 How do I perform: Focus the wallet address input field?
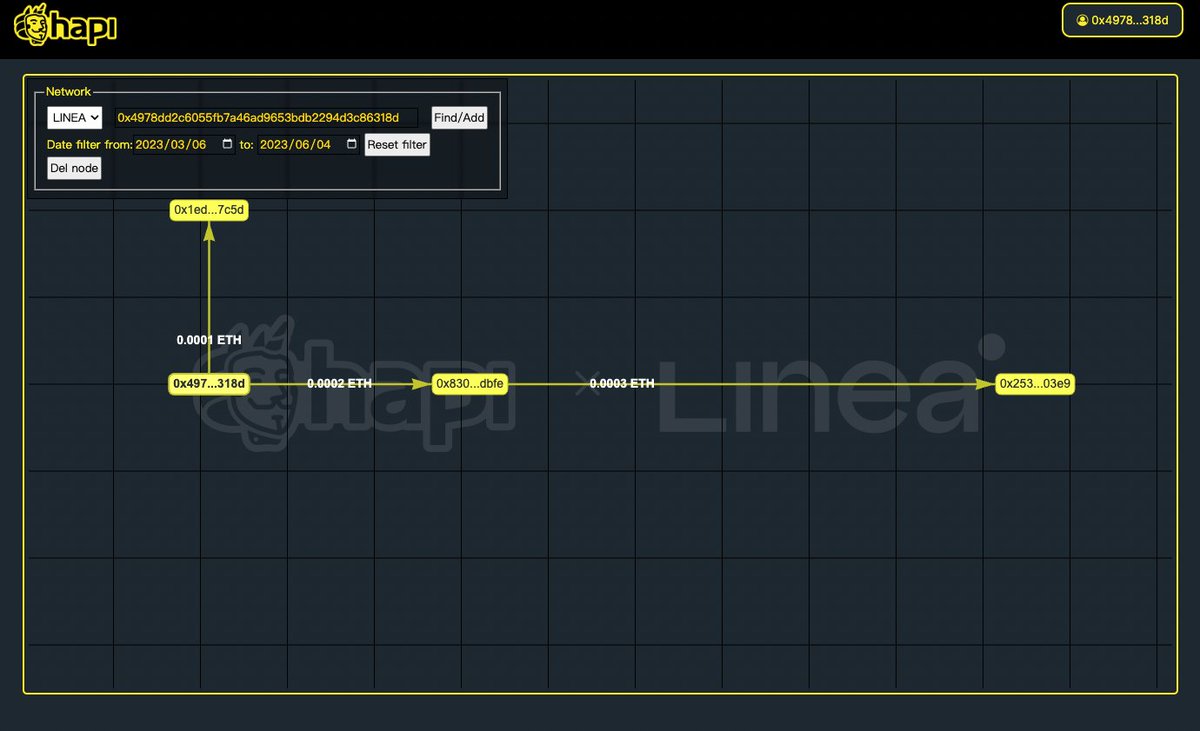[265, 118]
